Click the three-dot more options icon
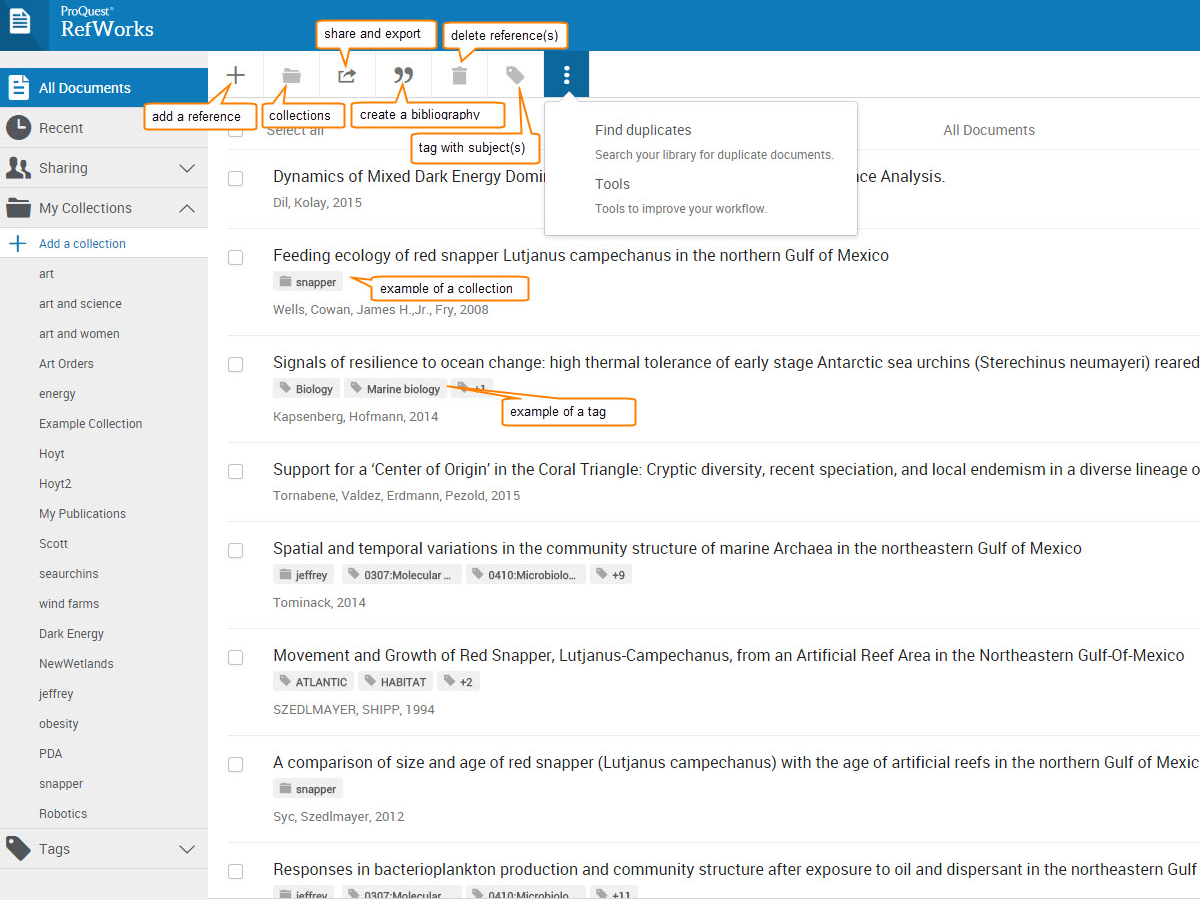Screen dimensions: 1200x900 pos(567,75)
